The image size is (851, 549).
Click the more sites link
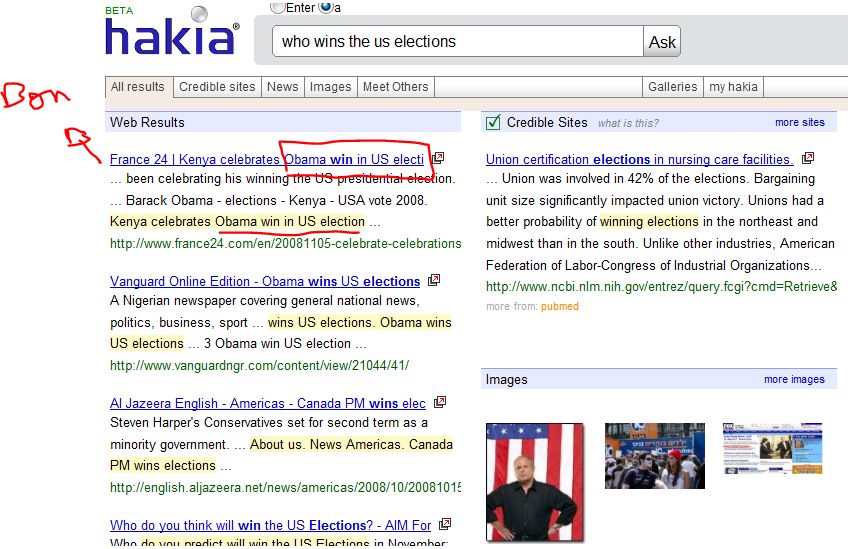tap(799, 123)
